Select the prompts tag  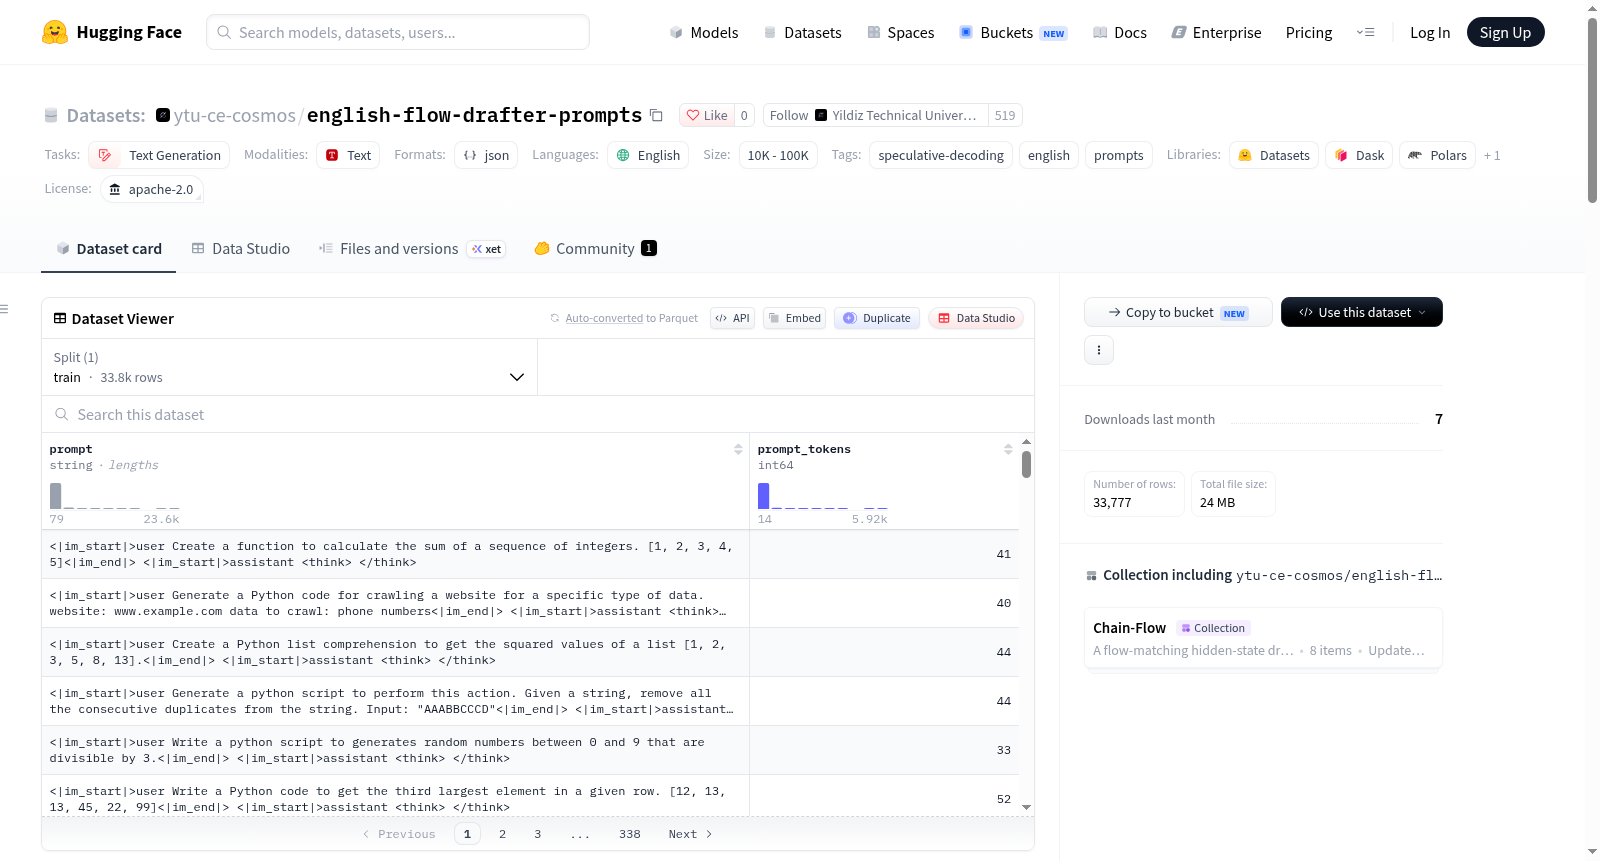point(1119,155)
